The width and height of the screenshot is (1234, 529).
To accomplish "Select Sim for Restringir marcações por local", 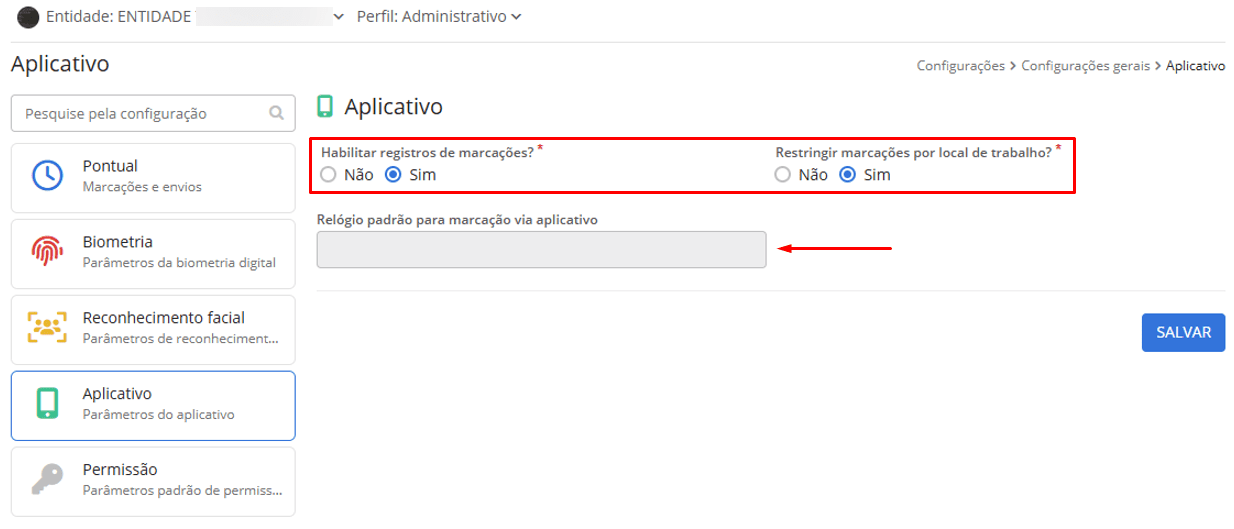I will 848,174.
